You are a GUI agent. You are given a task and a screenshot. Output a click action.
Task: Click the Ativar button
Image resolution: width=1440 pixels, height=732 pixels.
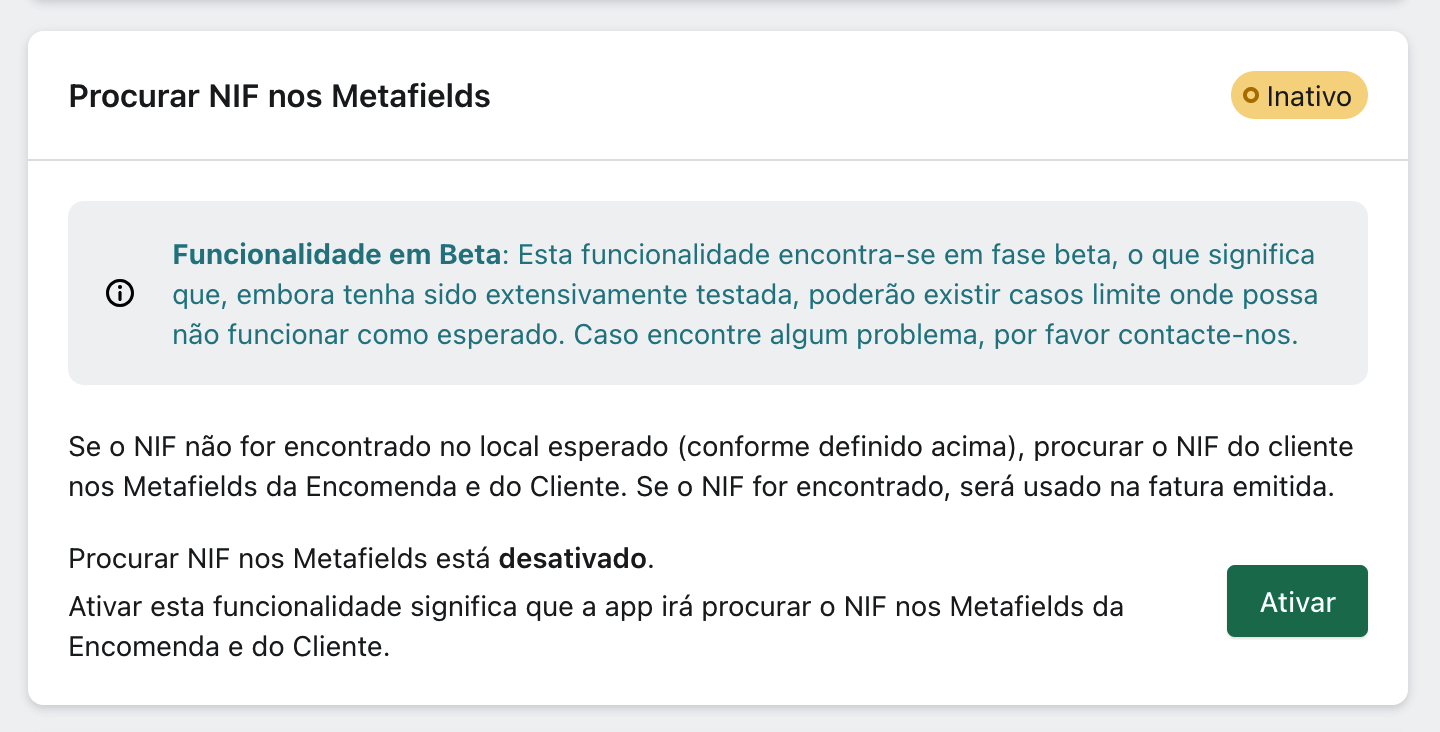coord(1297,601)
